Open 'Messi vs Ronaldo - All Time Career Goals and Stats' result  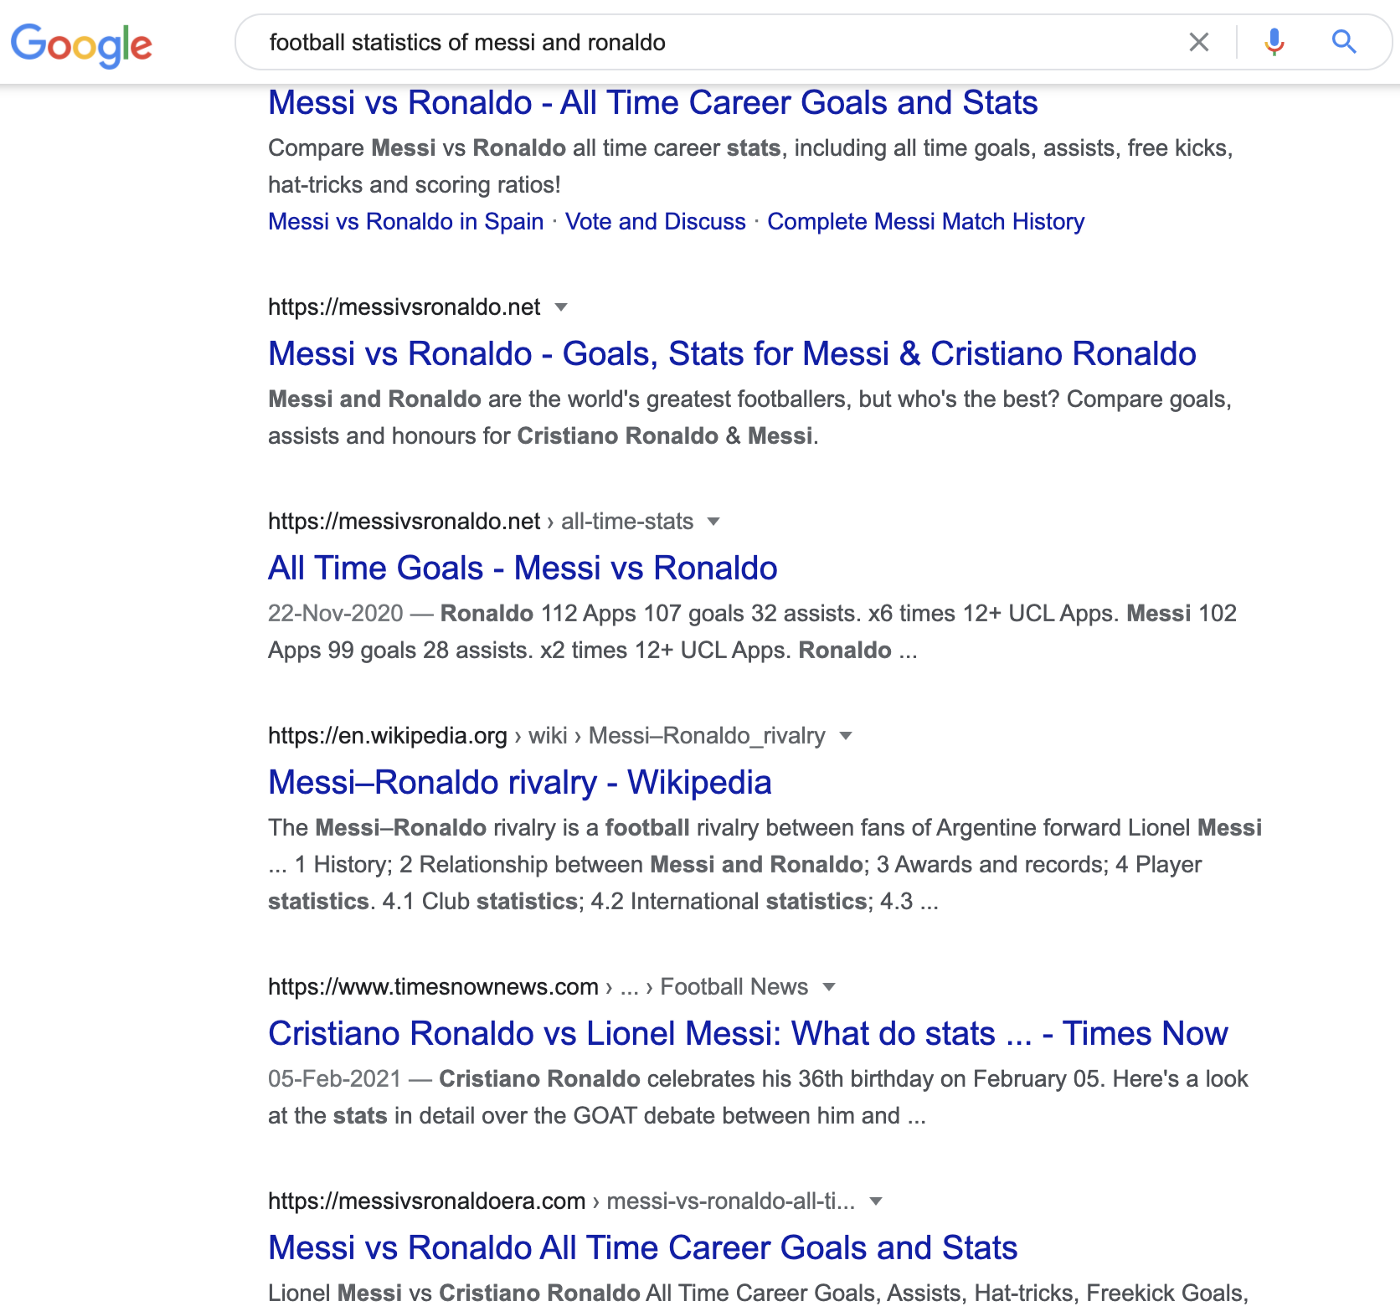tap(653, 103)
